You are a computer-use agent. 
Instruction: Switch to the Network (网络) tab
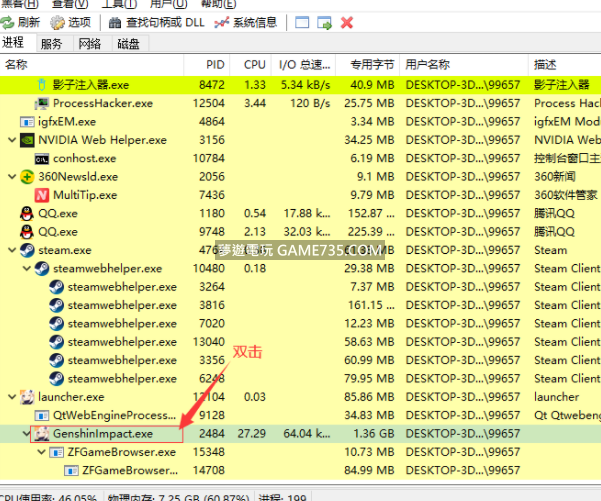[x=90, y=44]
